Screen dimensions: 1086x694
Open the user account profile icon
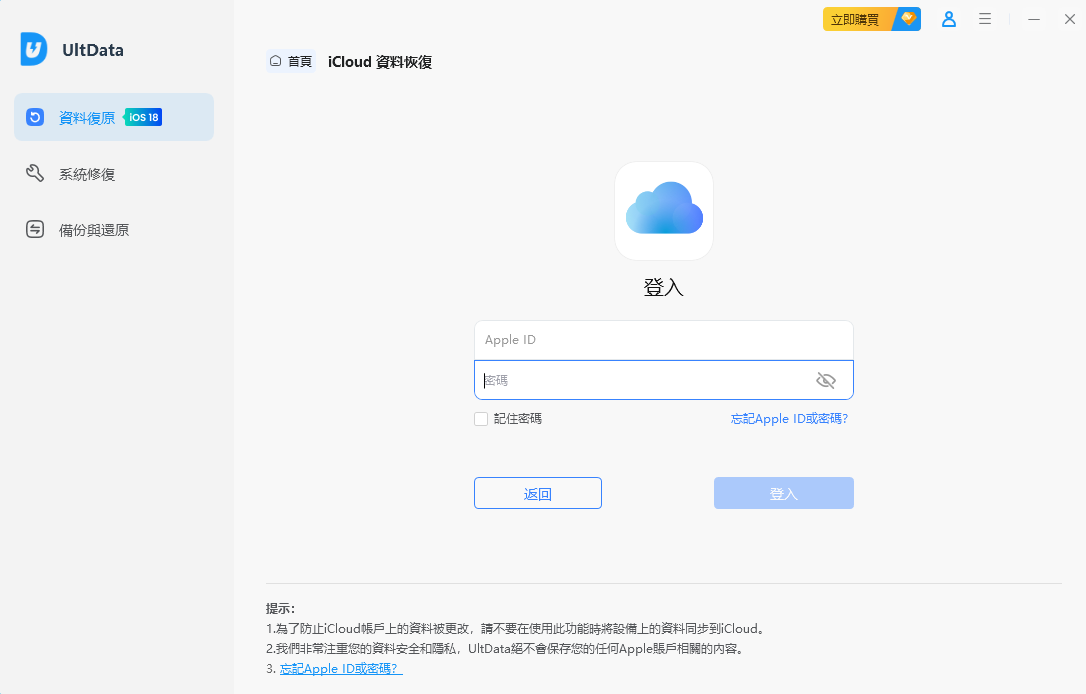point(949,19)
